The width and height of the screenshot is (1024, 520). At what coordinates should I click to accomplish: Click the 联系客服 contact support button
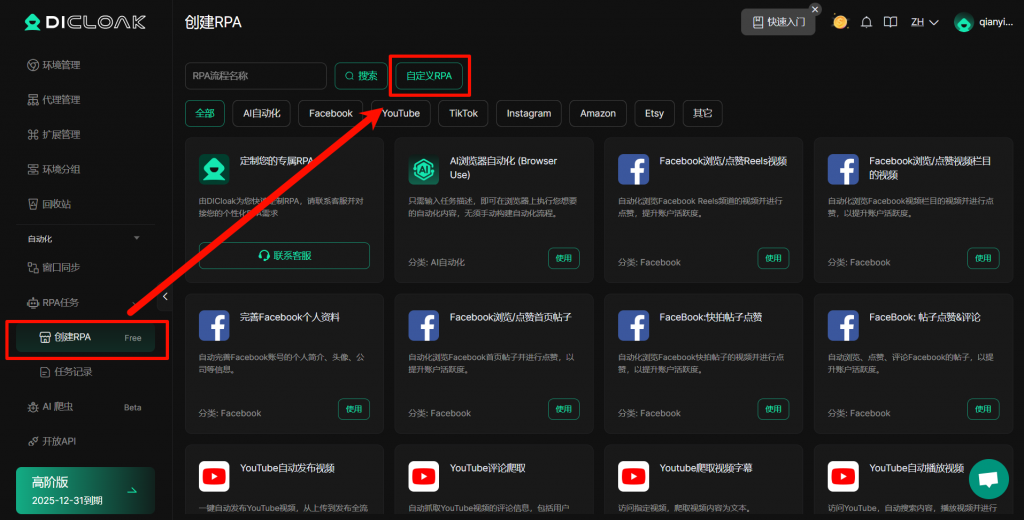coord(284,255)
